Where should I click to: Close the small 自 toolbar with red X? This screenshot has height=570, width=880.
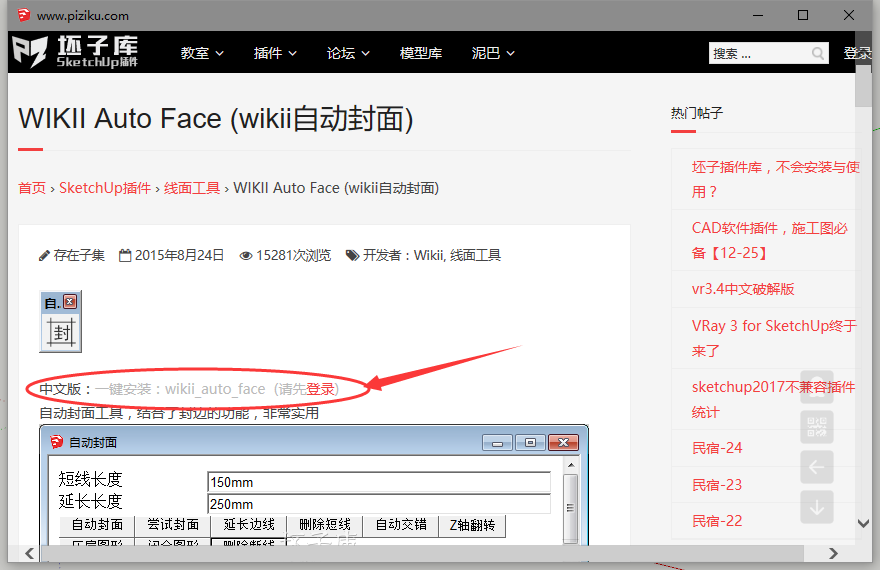[x=70, y=302]
